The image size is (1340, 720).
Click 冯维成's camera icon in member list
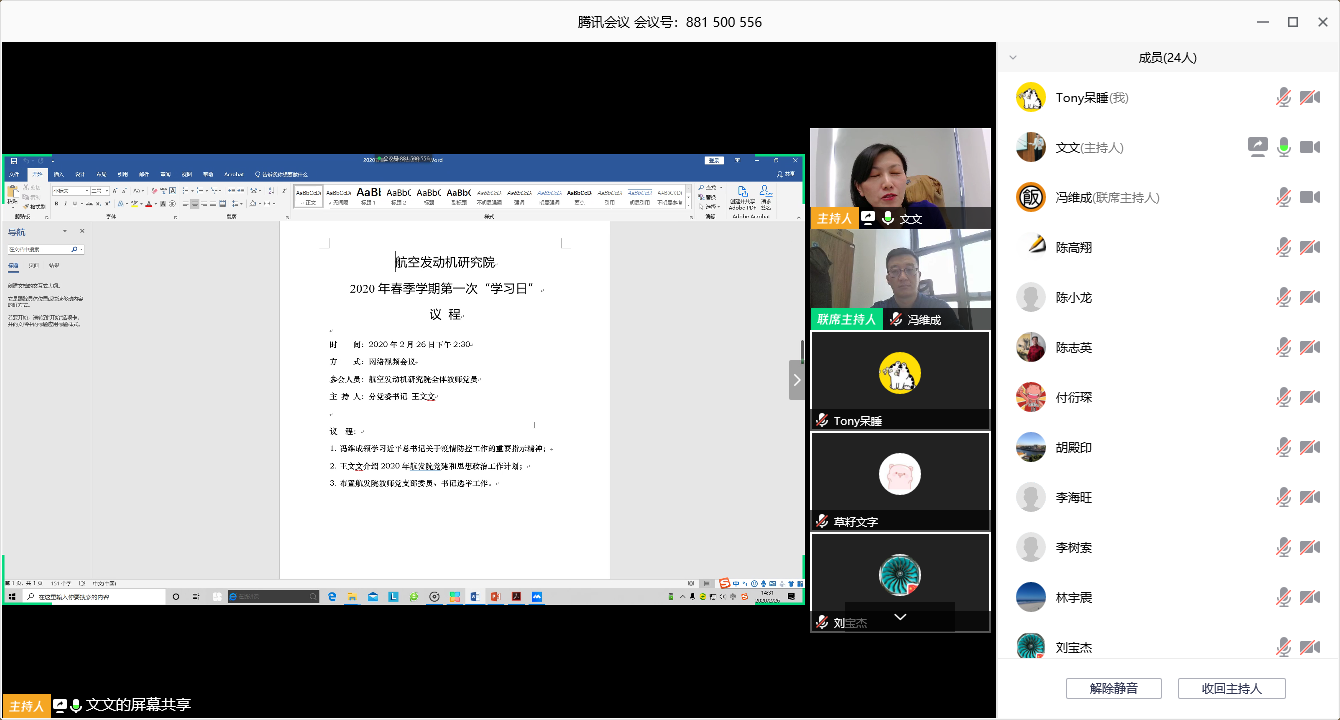(1310, 197)
